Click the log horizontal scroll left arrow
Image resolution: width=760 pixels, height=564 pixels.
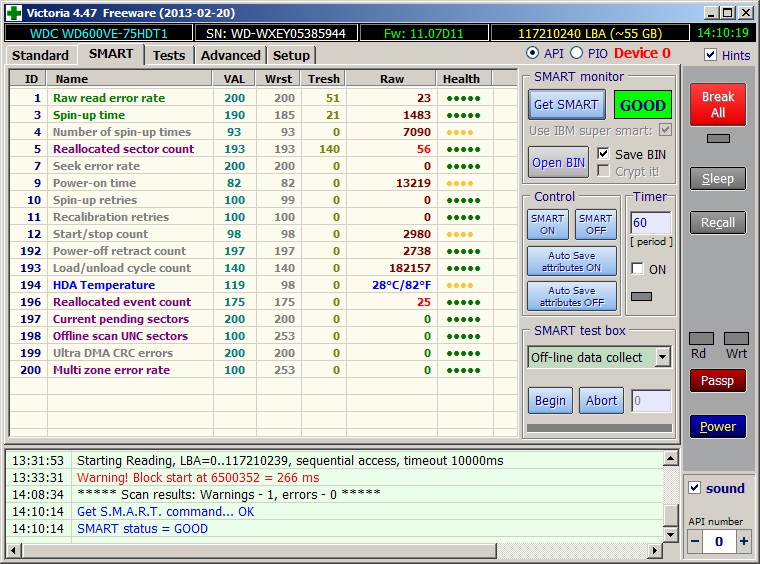click(13, 550)
